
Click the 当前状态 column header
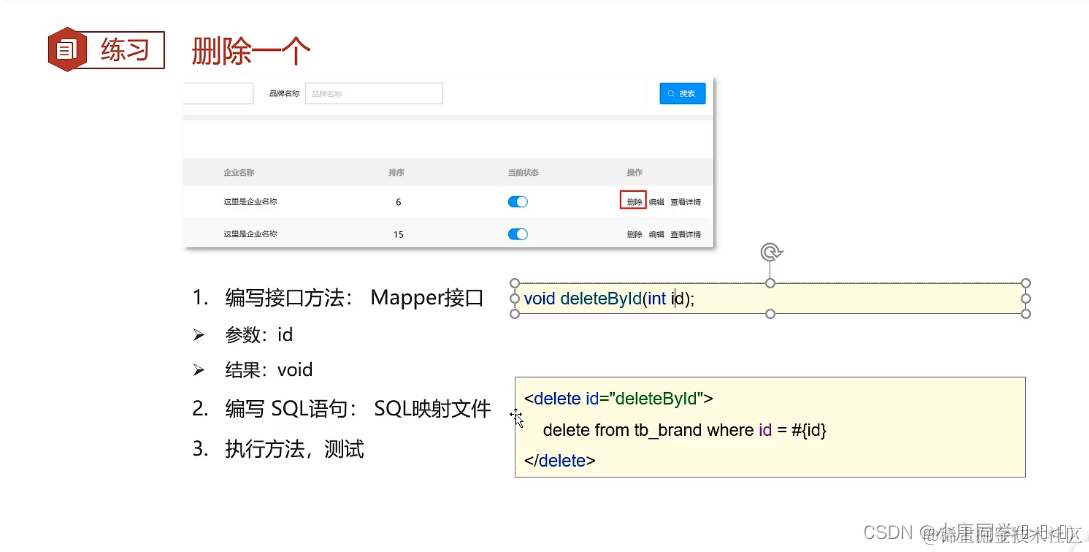point(523,172)
